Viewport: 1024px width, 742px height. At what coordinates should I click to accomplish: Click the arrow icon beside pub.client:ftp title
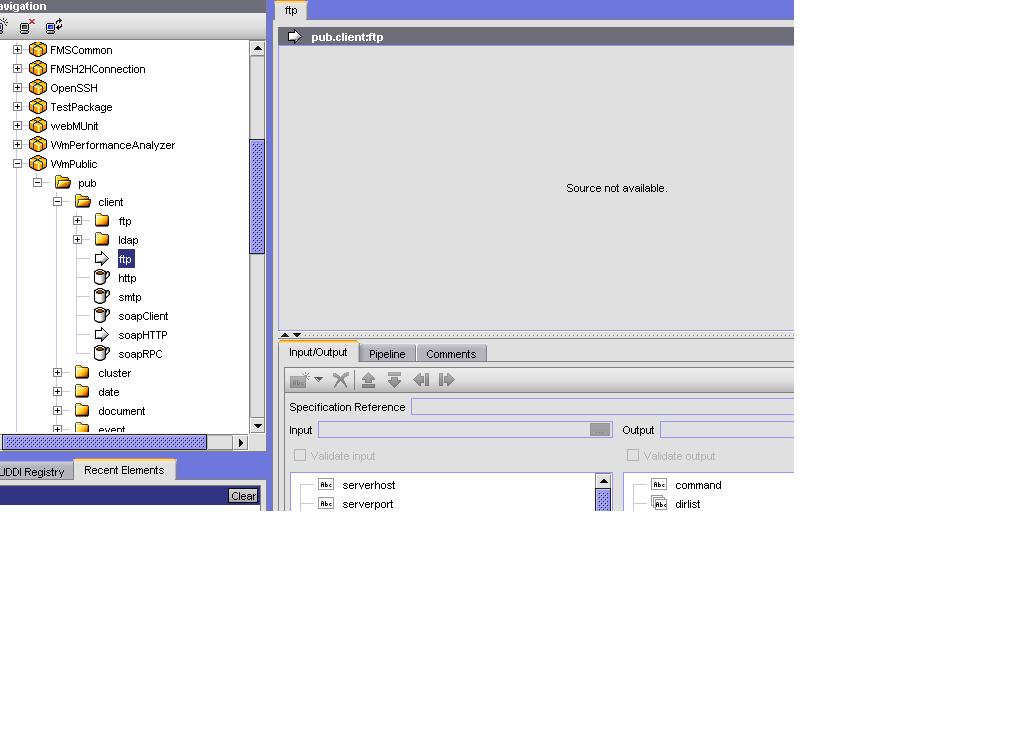pos(295,37)
